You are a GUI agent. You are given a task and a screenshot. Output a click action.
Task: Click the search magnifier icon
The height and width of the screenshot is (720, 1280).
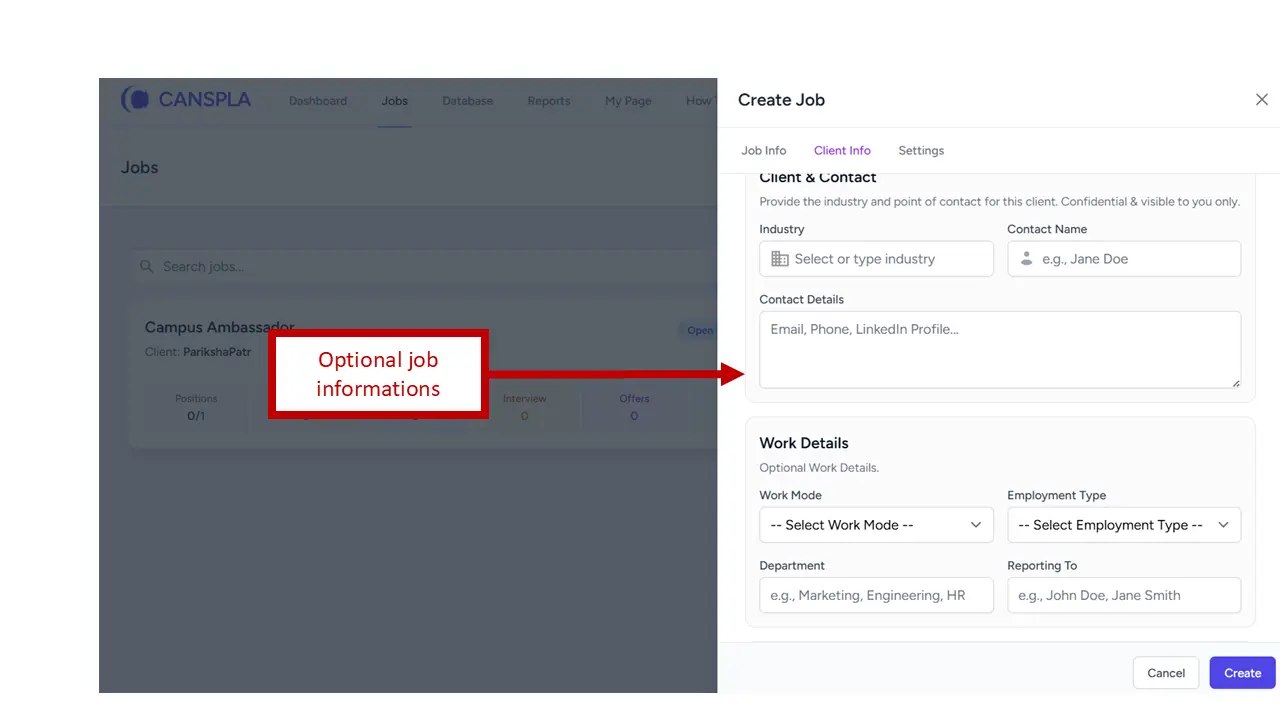[x=147, y=267]
